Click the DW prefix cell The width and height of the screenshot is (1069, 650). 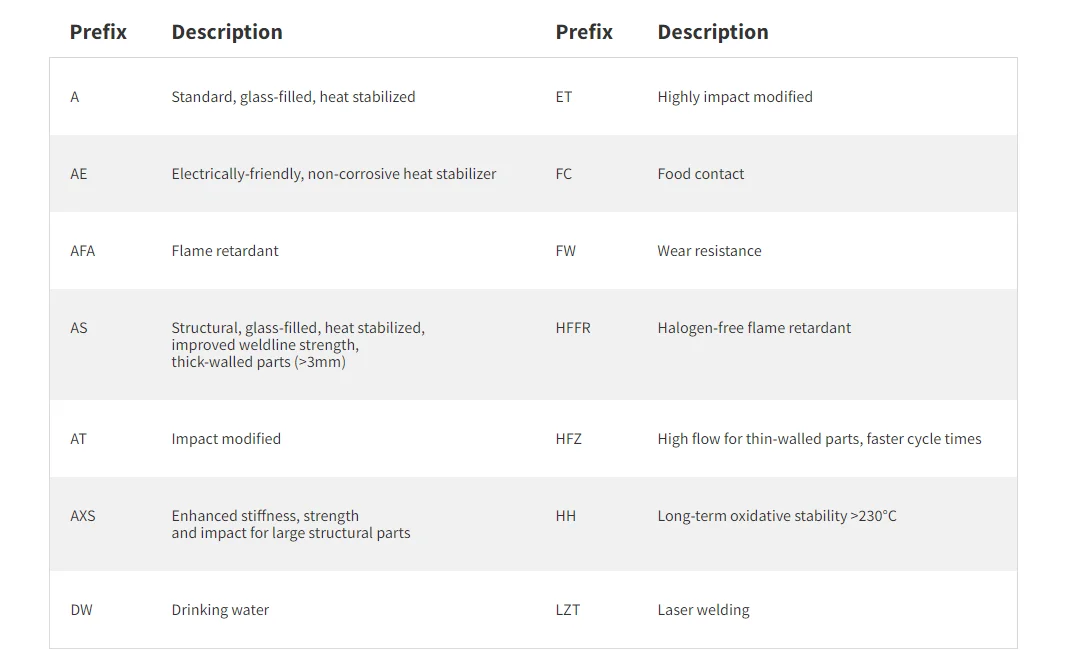point(81,610)
